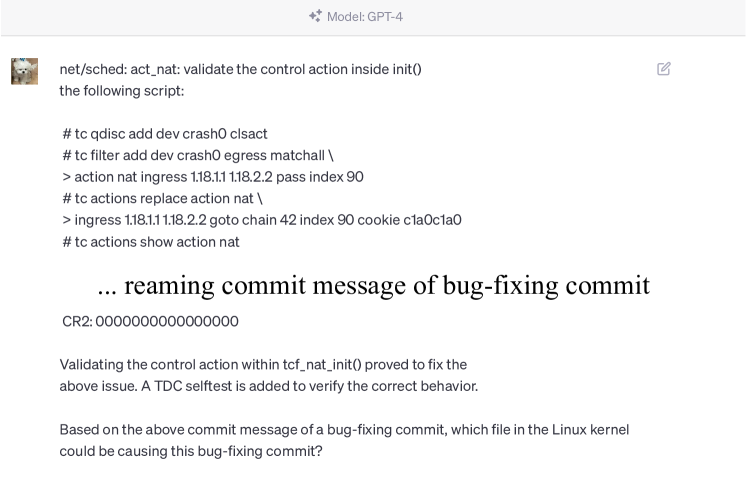Click the line starting 'Based on the above'

tap(344, 429)
